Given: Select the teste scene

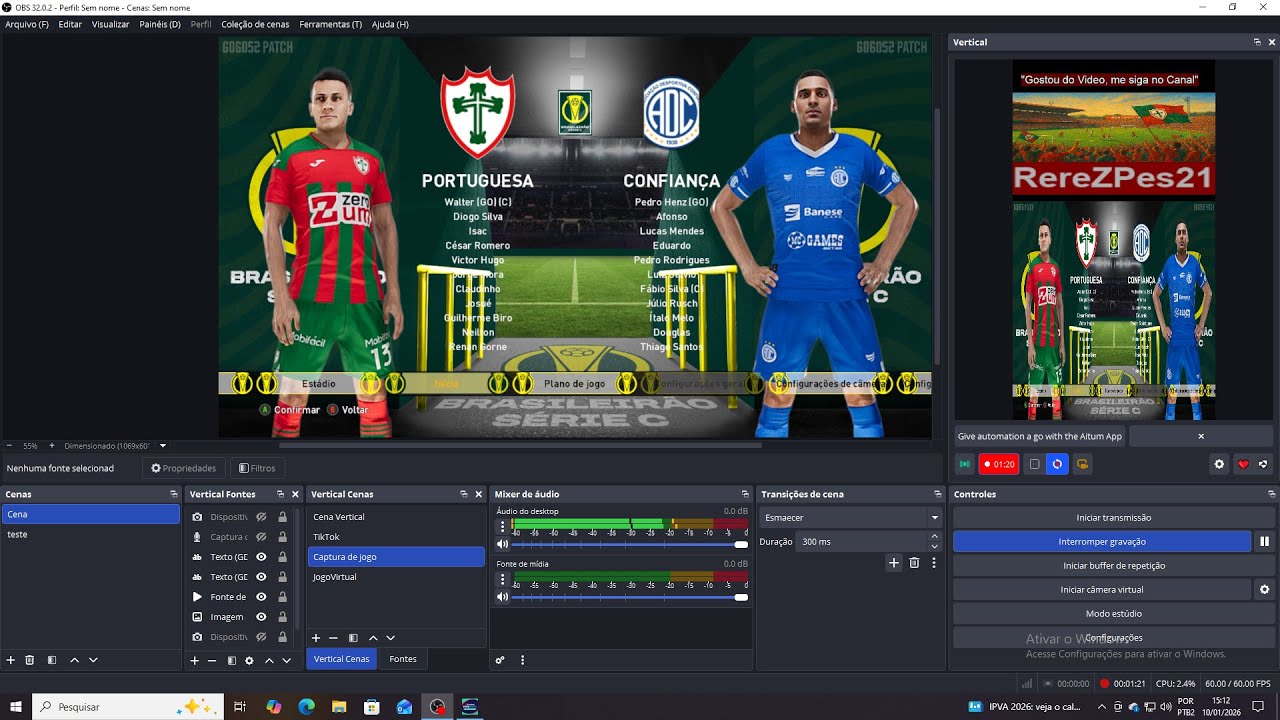Looking at the screenshot, I should tap(90, 534).
